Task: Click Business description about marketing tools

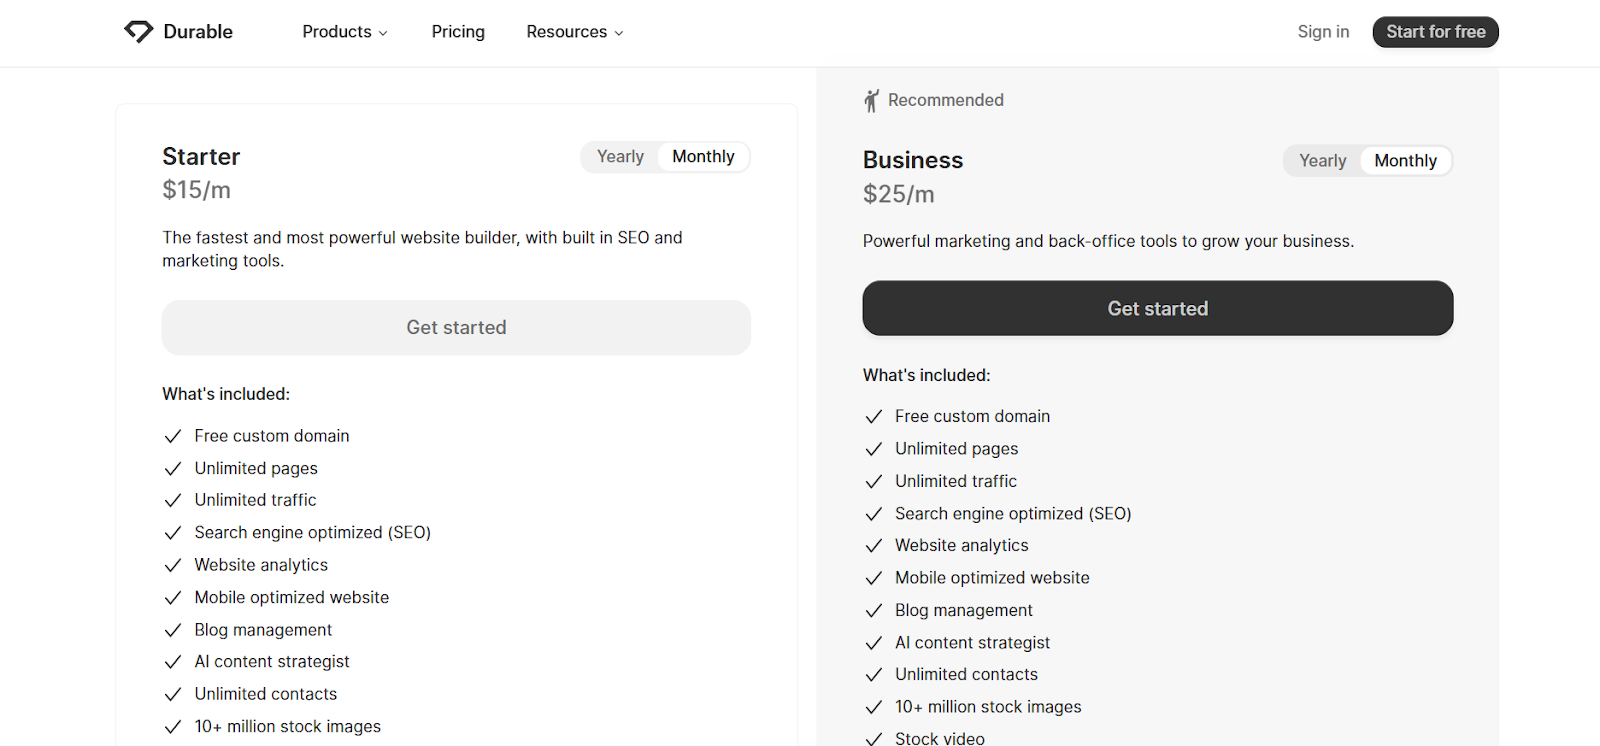Action: [x=1108, y=241]
